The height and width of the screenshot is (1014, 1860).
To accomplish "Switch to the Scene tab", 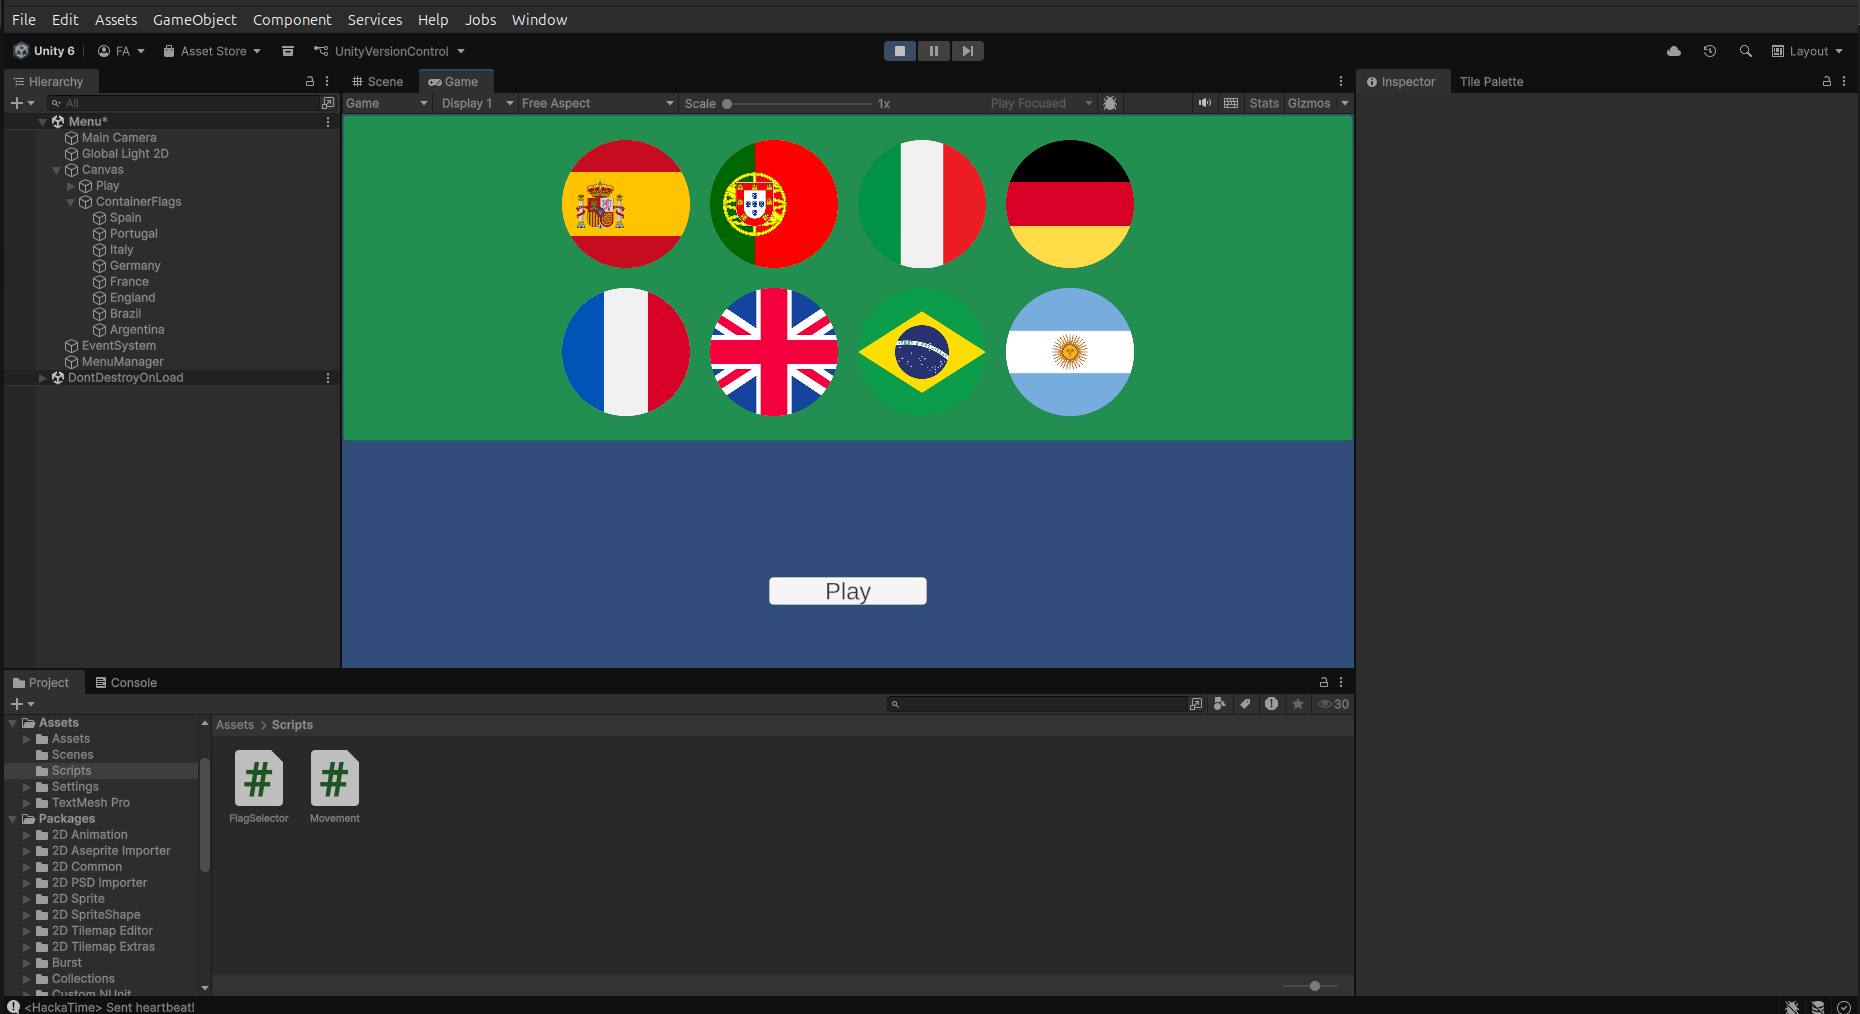I will (x=378, y=82).
